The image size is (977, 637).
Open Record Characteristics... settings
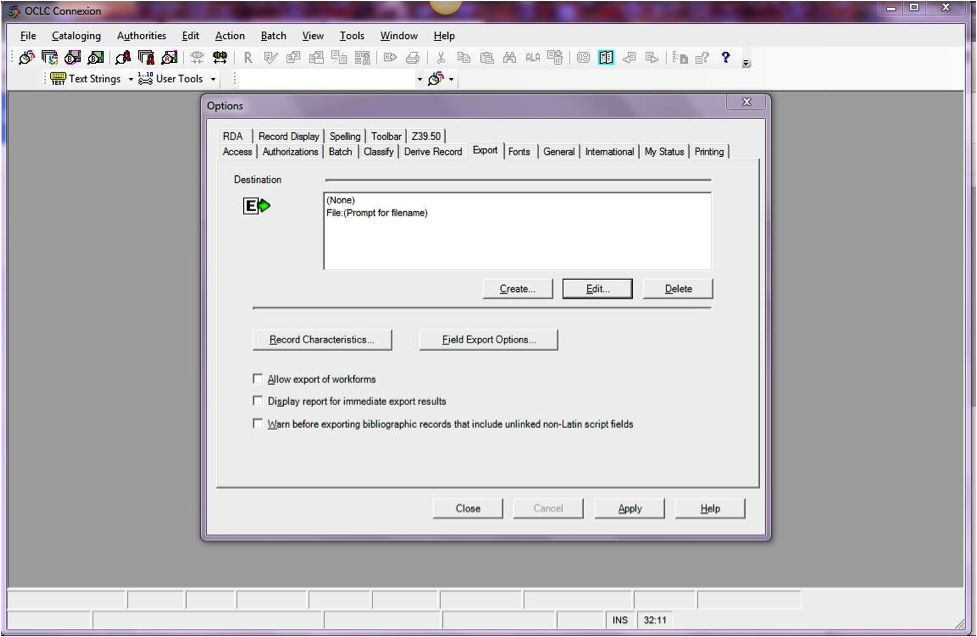tap(322, 340)
